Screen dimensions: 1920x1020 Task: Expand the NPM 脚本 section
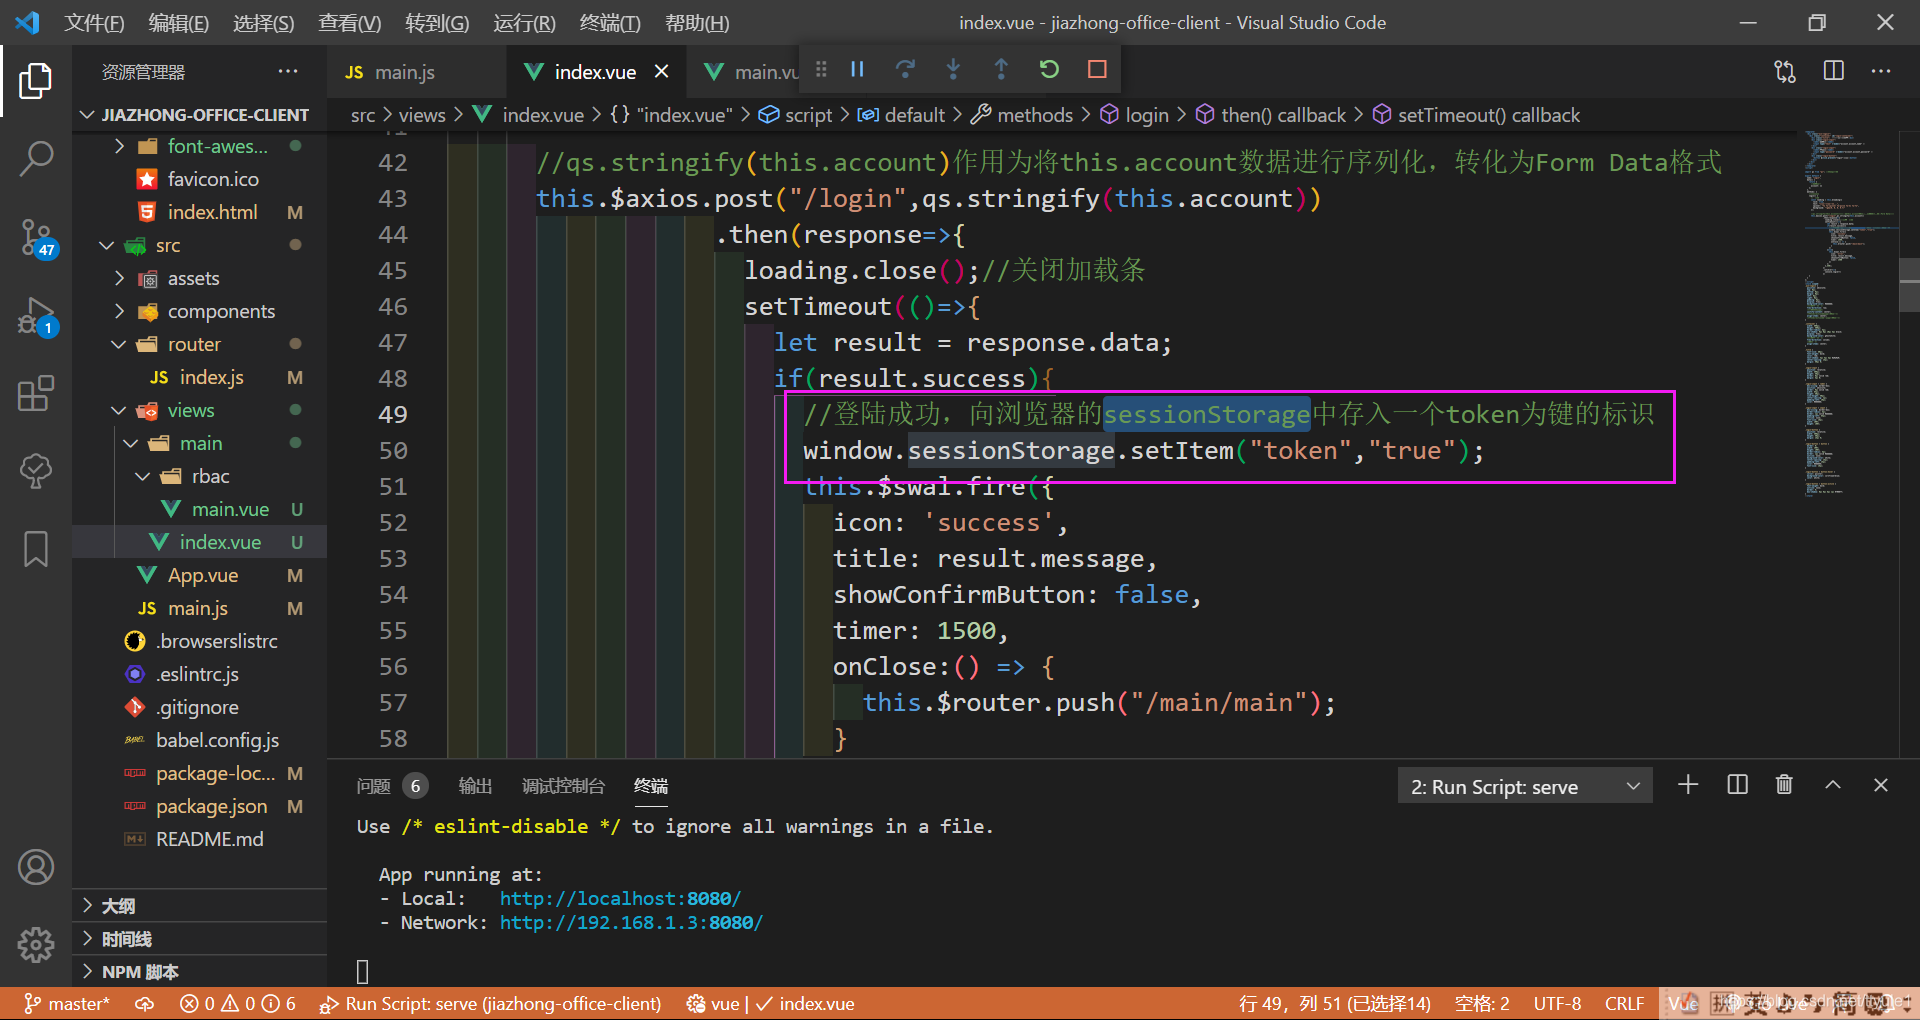coord(200,972)
